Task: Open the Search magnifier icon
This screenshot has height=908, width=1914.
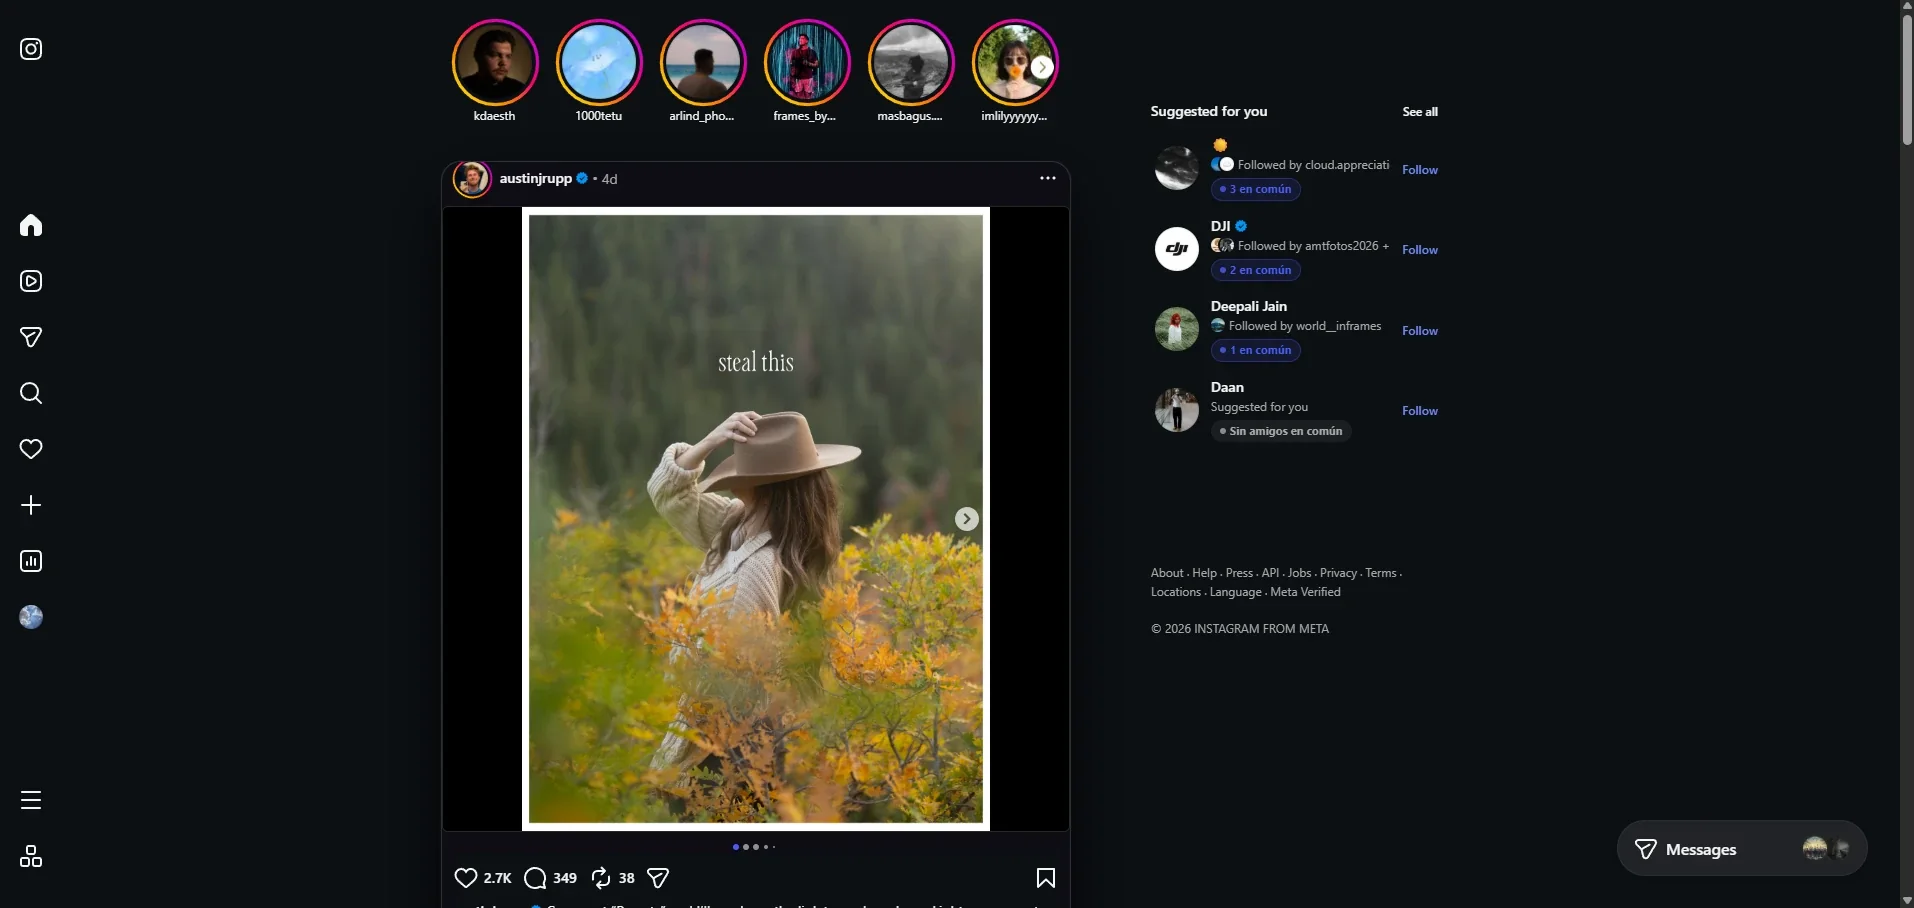Action: coord(31,393)
